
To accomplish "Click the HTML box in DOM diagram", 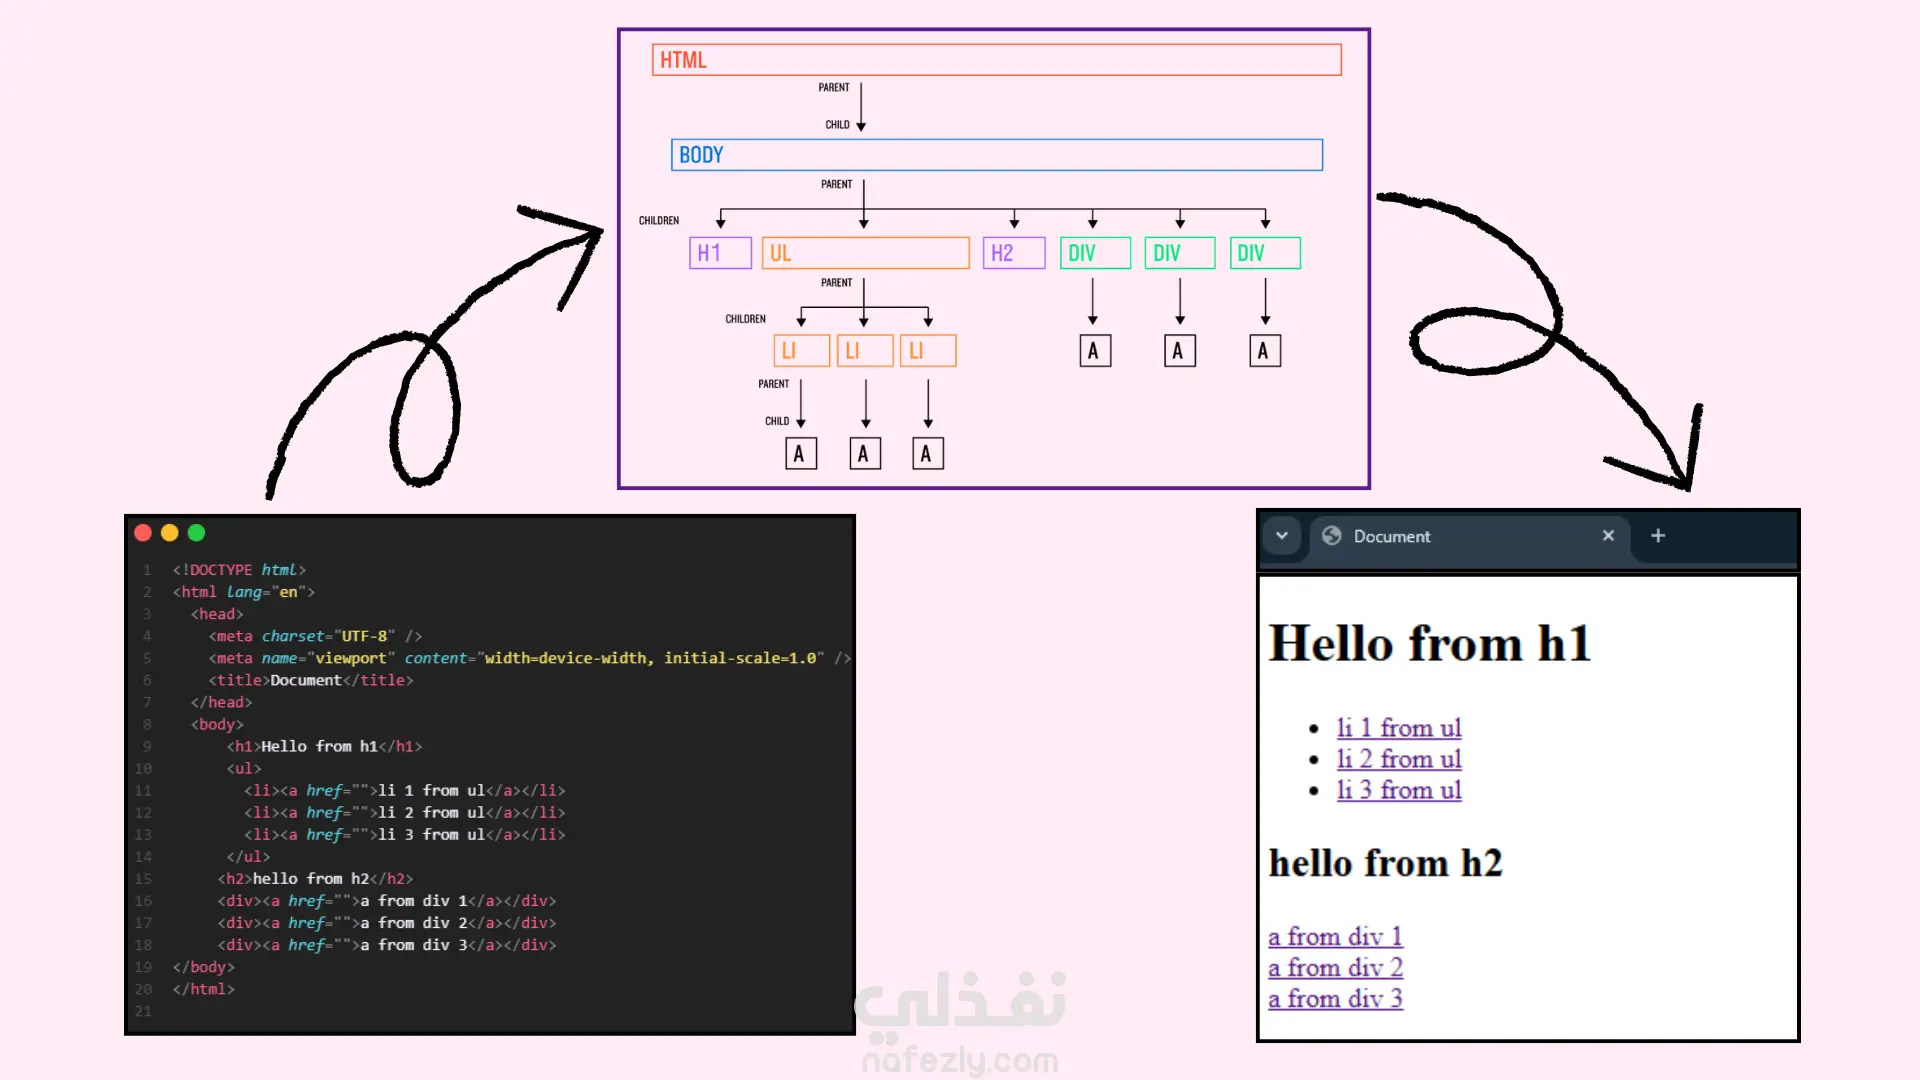I will 996,60.
